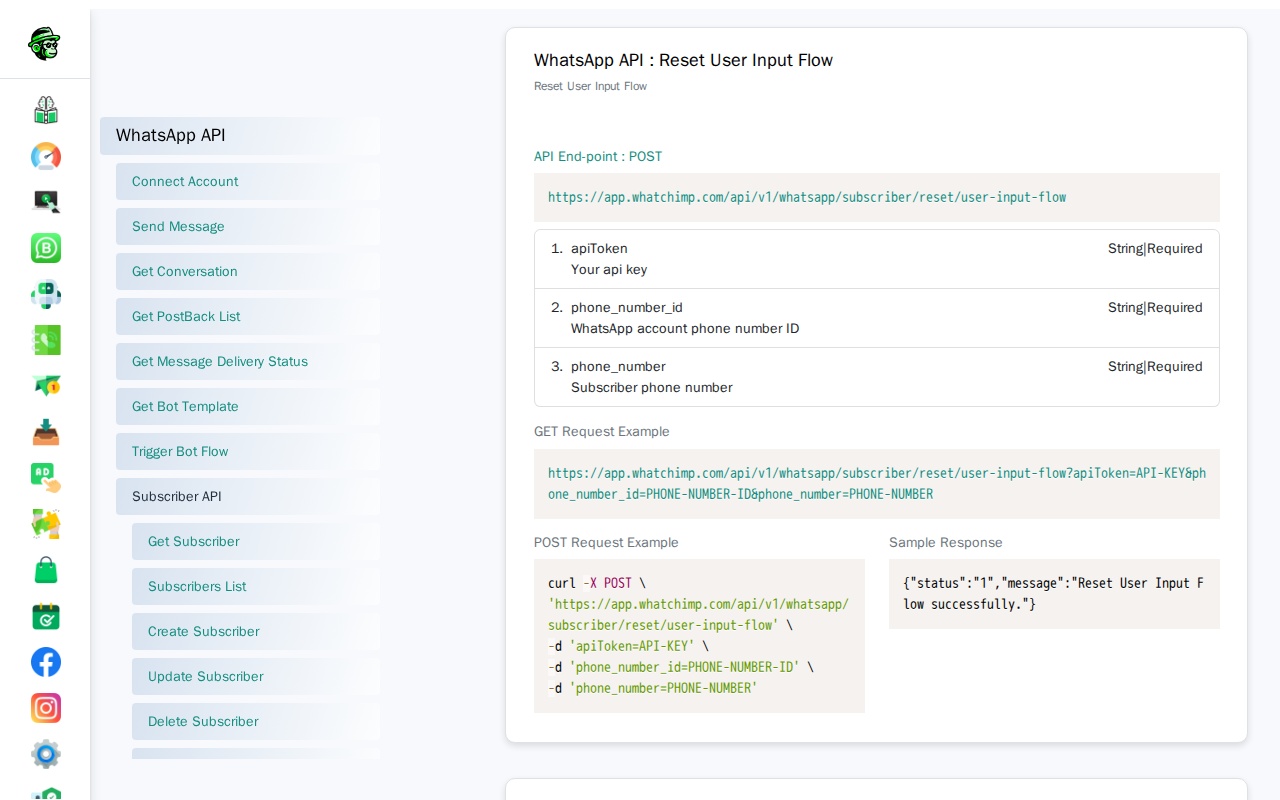Select Subscribers List sub-item

pos(256,587)
